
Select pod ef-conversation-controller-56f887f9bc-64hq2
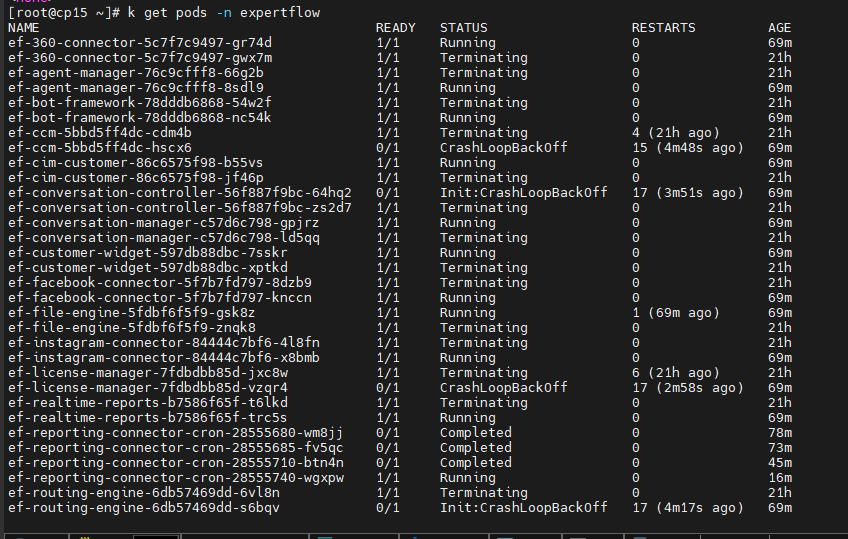click(179, 193)
